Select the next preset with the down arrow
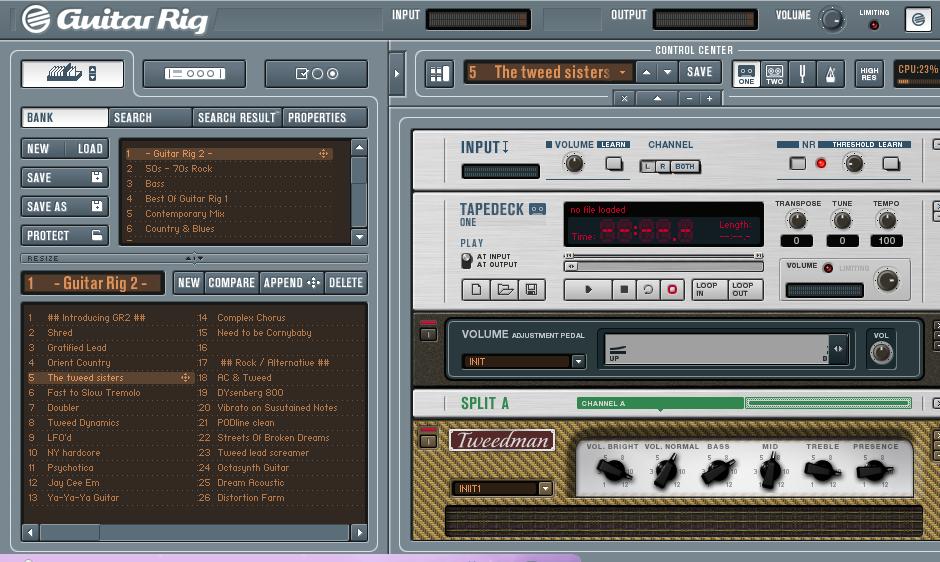Image resolution: width=940 pixels, height=562 pixels. pyautogui.click(x=667, y=73)
